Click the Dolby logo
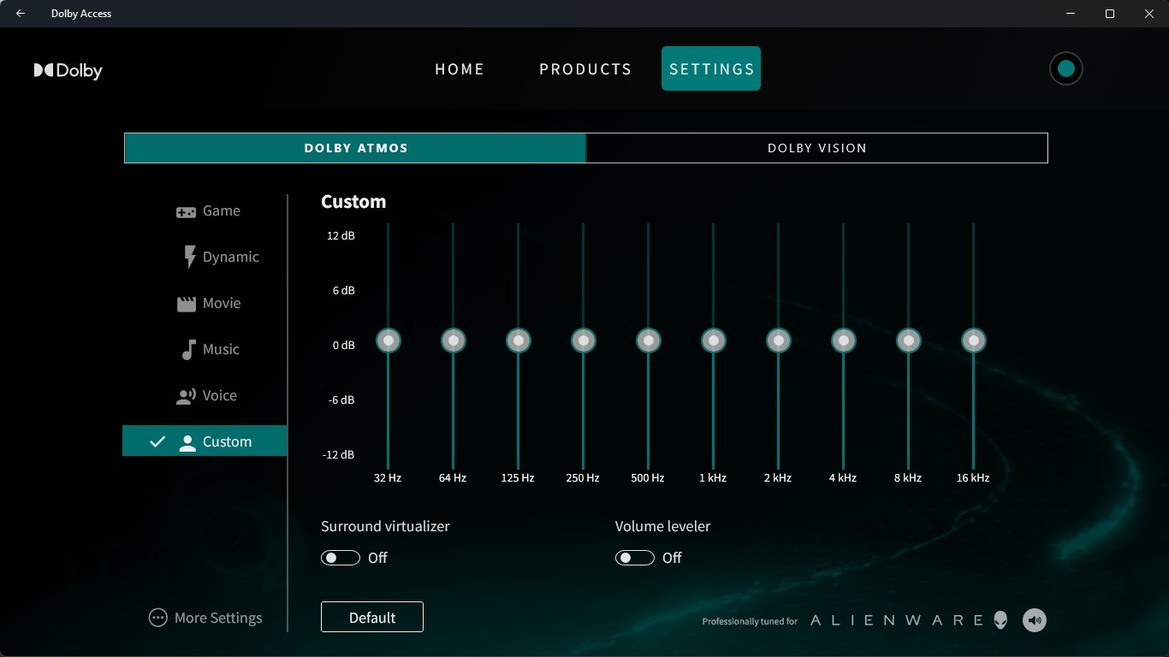Viewport: 1169px width, 657px height. click(68, 70)
